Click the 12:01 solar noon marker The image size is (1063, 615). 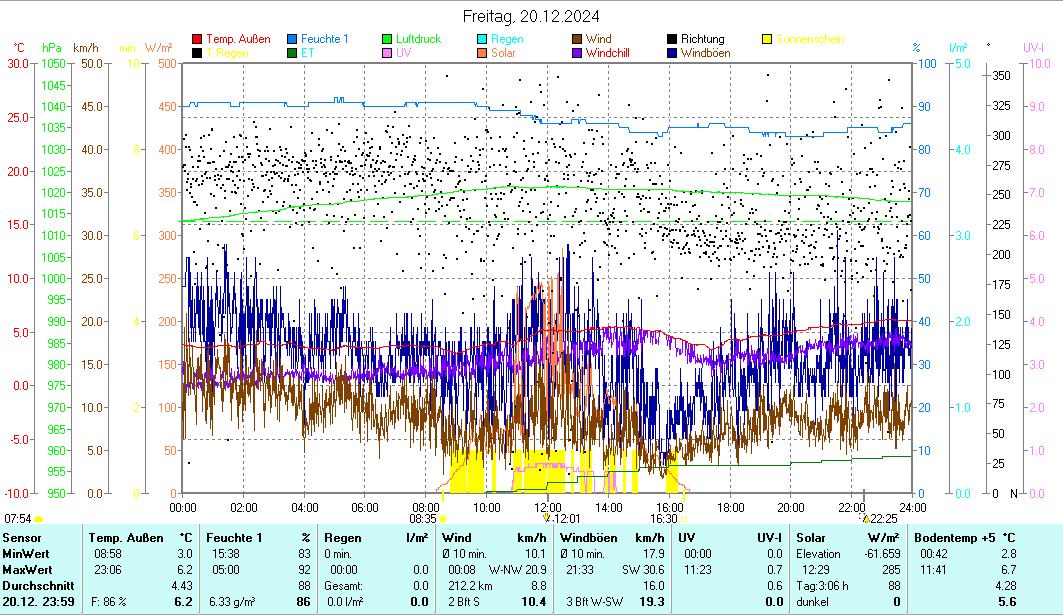point(547,518)
